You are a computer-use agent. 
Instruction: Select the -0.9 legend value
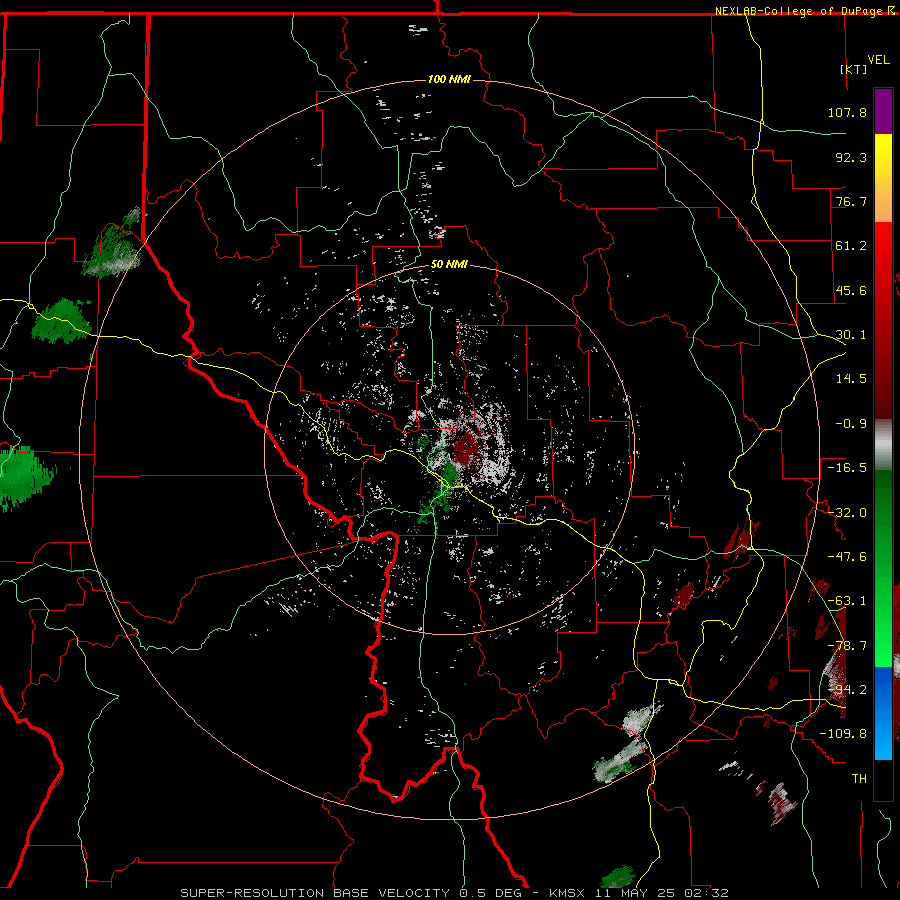pos(851,424)
